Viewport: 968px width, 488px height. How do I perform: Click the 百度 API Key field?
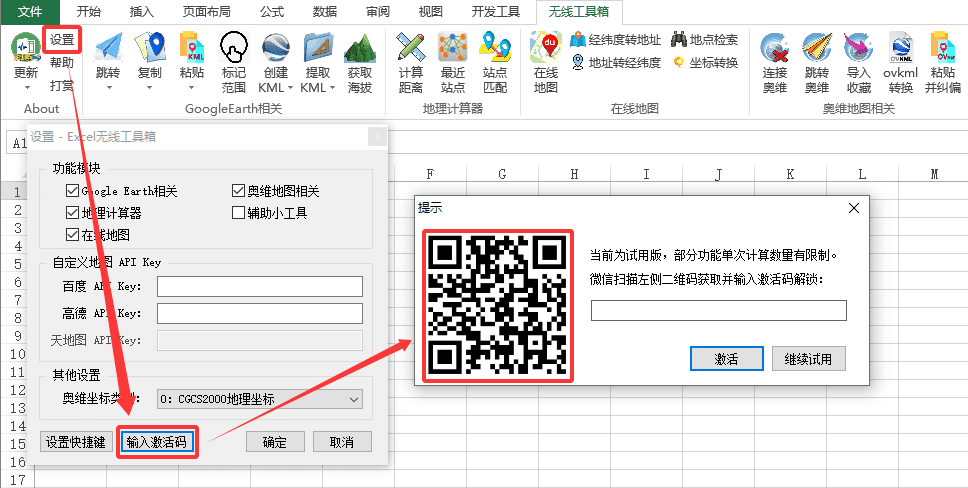click(260, 287)
